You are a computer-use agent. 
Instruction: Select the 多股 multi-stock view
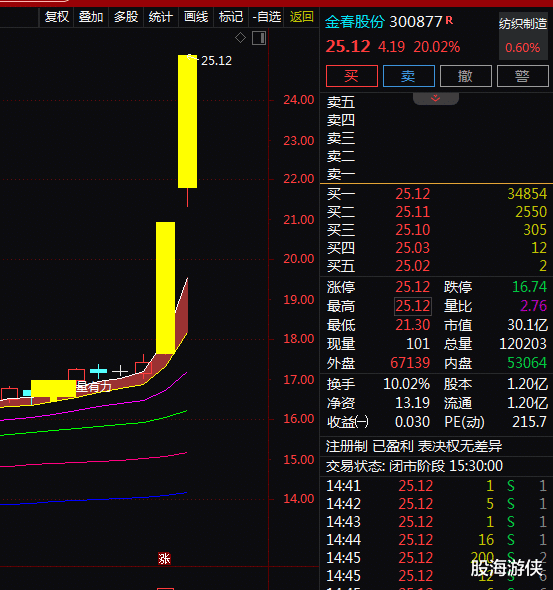126,17
